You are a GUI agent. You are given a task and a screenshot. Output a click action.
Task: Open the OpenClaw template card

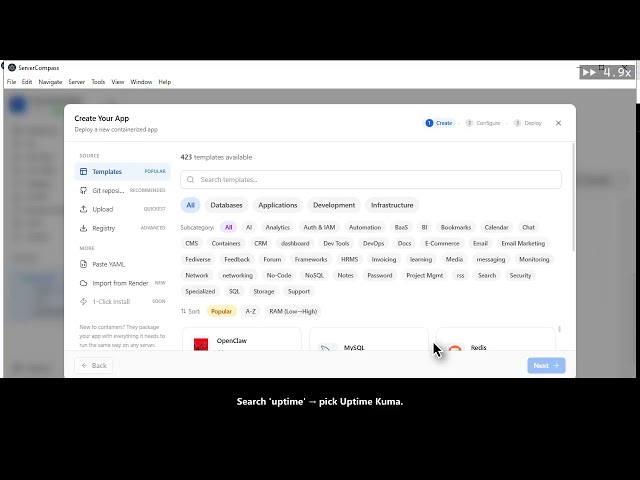pyautogui.click(x=242, y=339)
